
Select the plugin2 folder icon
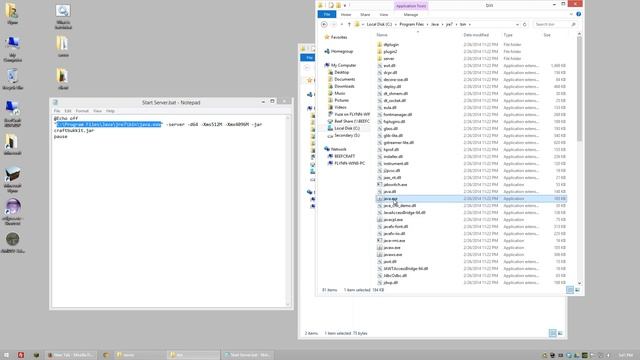tap(380, 51)
